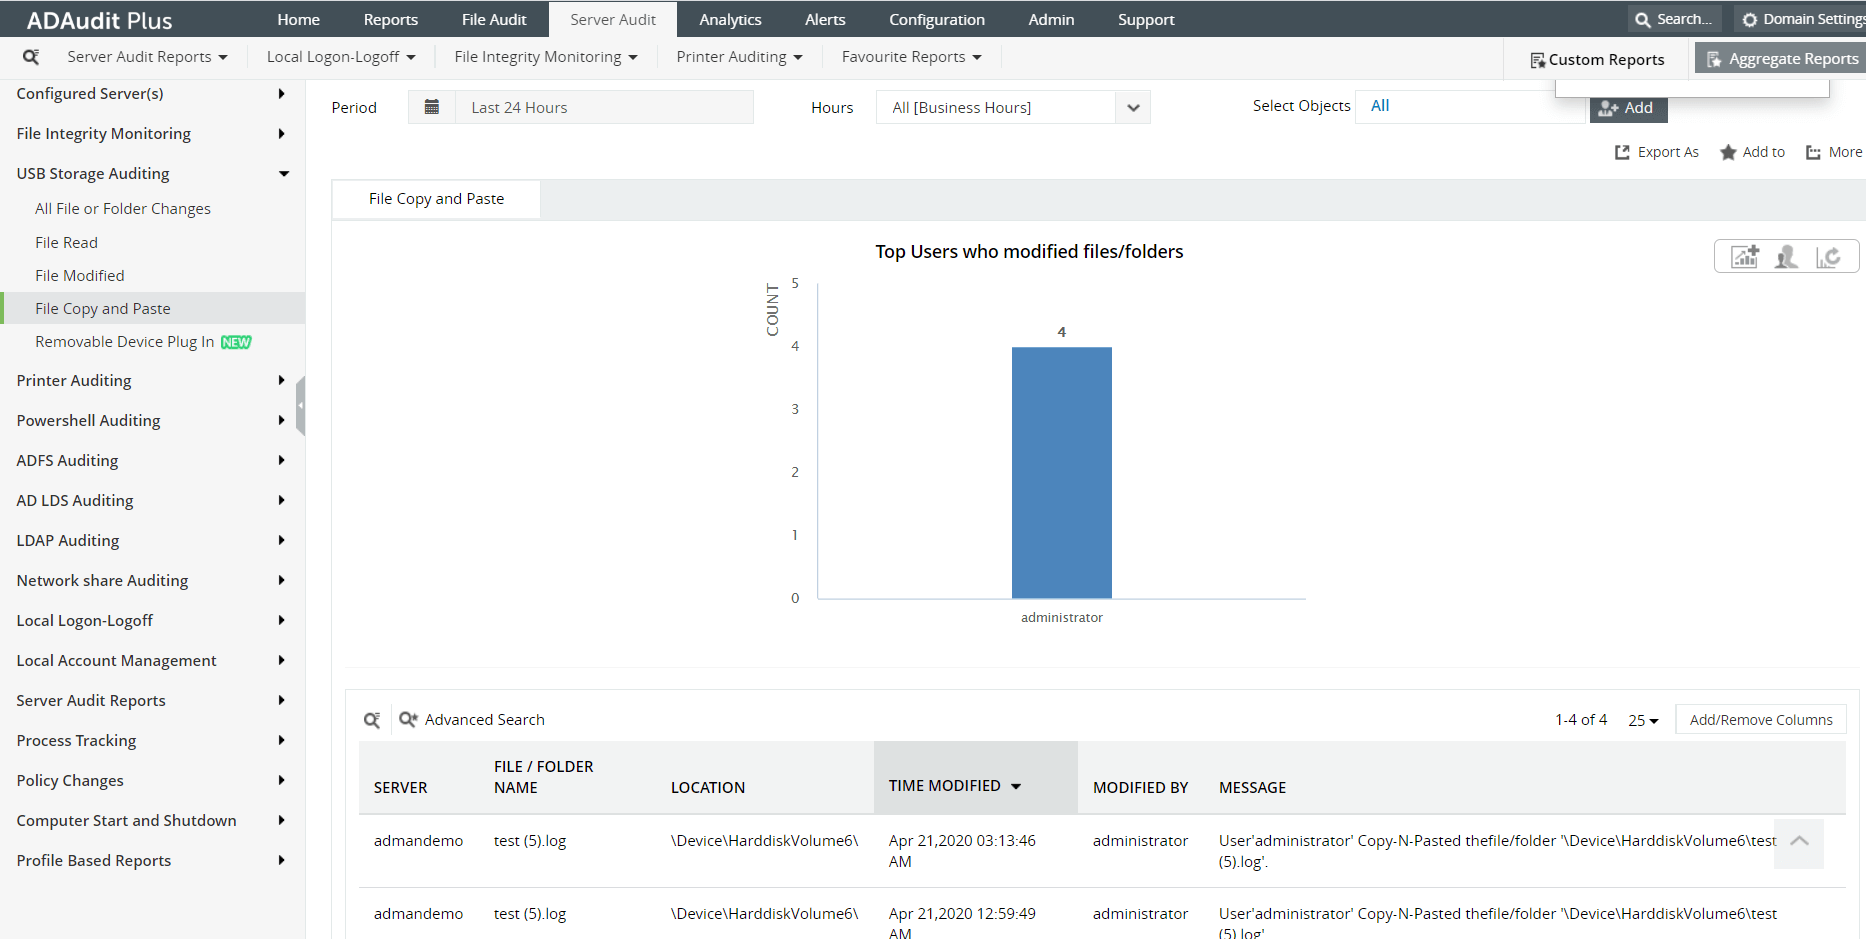The width and height of the screenshot is (1866, 939).
Task: Open the Period calendar icon
Action: pos(432,107)
